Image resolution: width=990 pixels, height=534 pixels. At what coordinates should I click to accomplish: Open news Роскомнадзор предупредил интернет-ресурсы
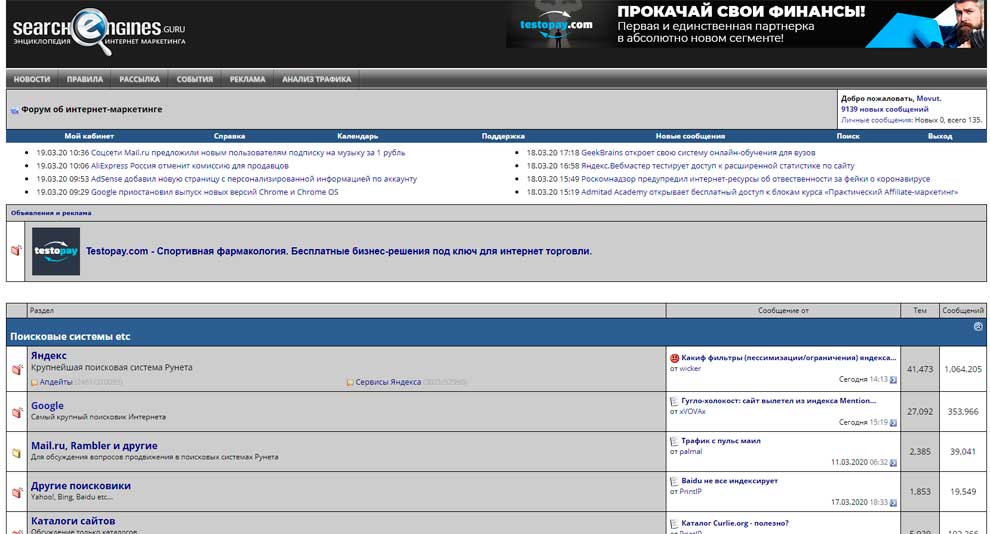[x=755, y=179]
